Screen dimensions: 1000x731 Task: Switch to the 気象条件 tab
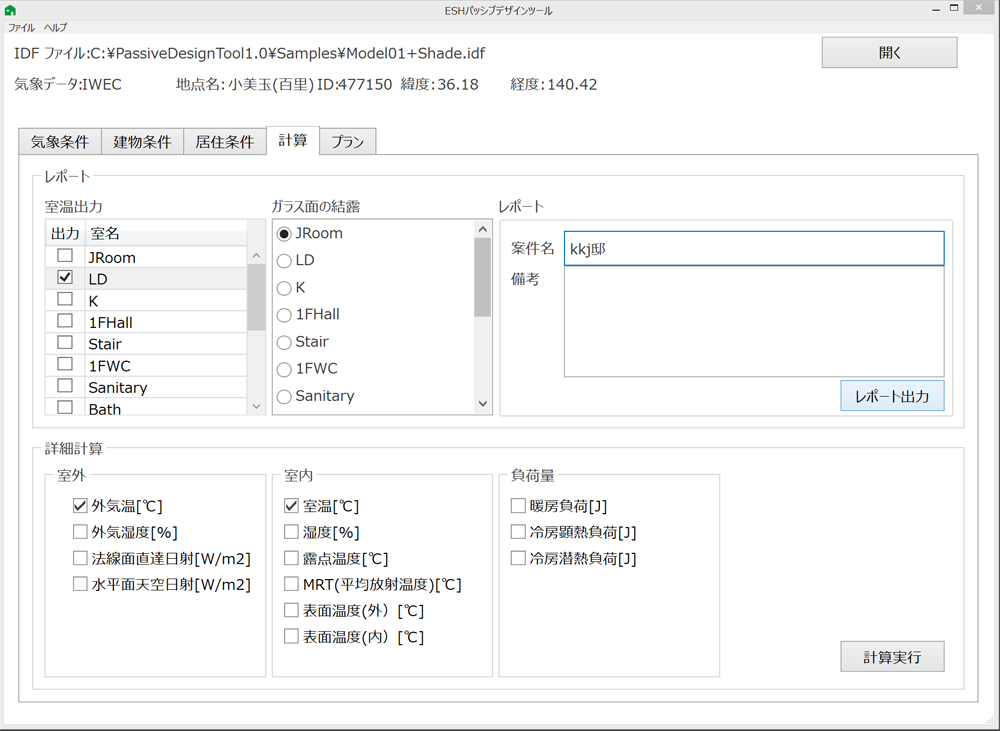(x=59, y=142)
